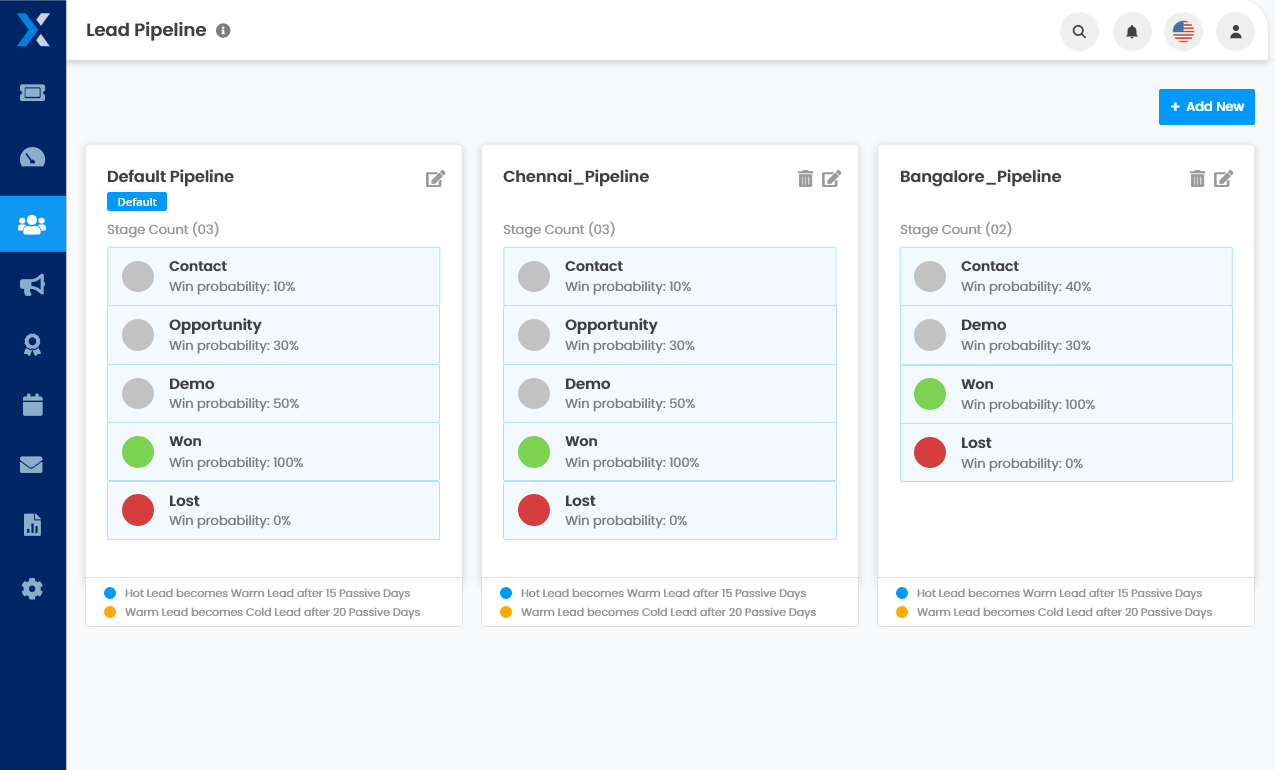Screen dimensions: 1275x770
Task: Click the info icon beside Lead Pipeline
Action: (223, 30)
